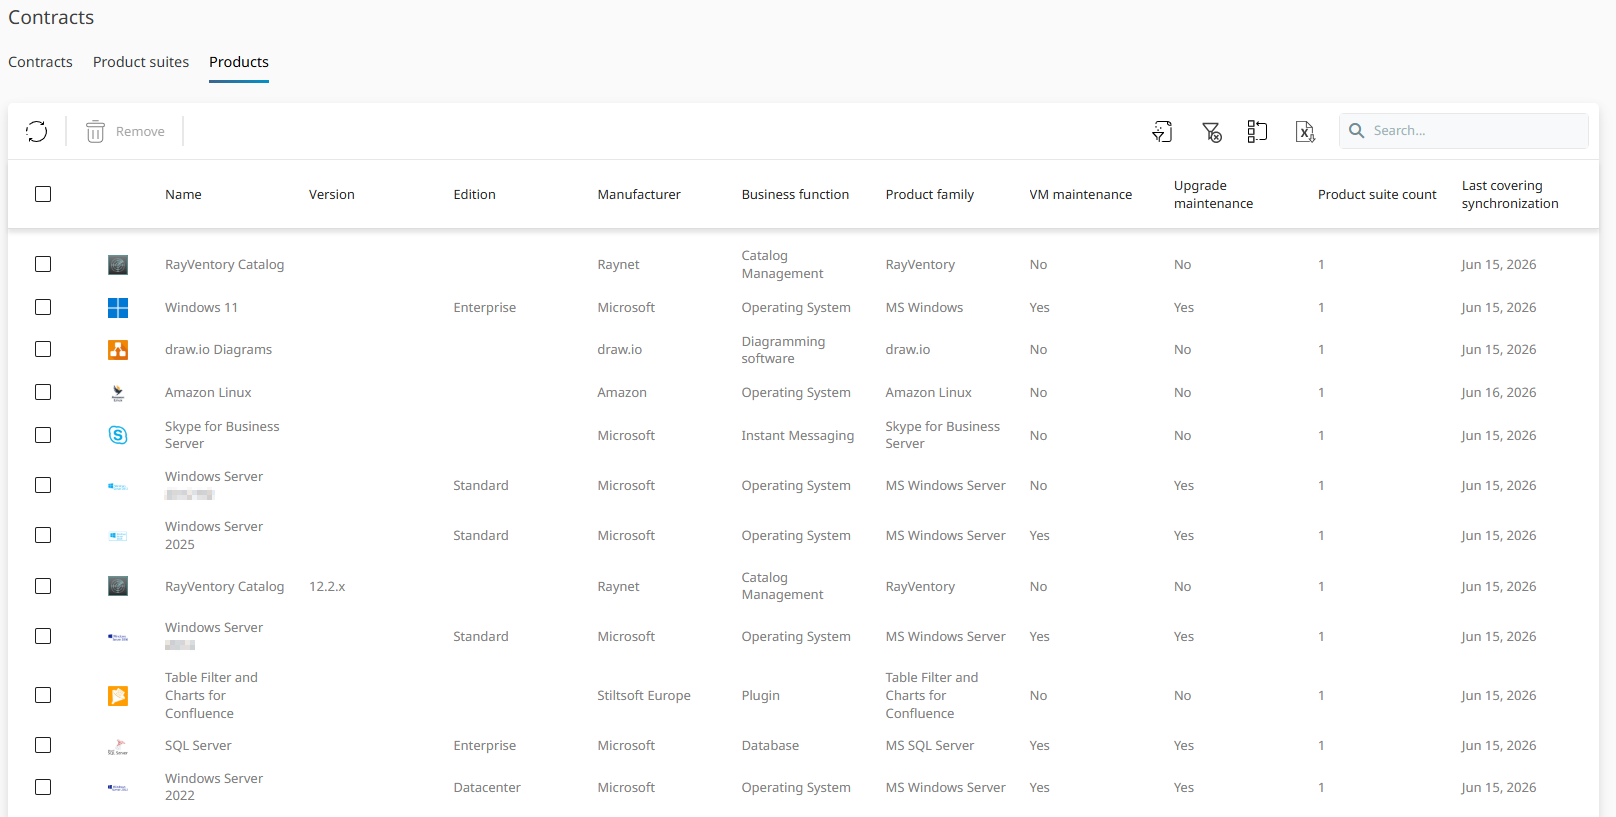
Task: Click the 'MS Windows' product family cell
Action: pos(924,308)
